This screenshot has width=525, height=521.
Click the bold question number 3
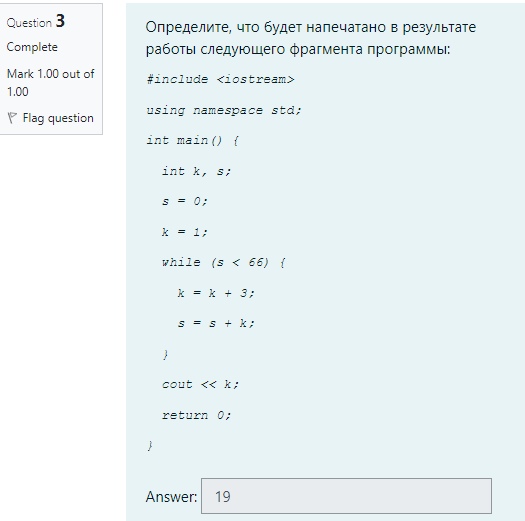pyautogui.click(x=60, y=21)
